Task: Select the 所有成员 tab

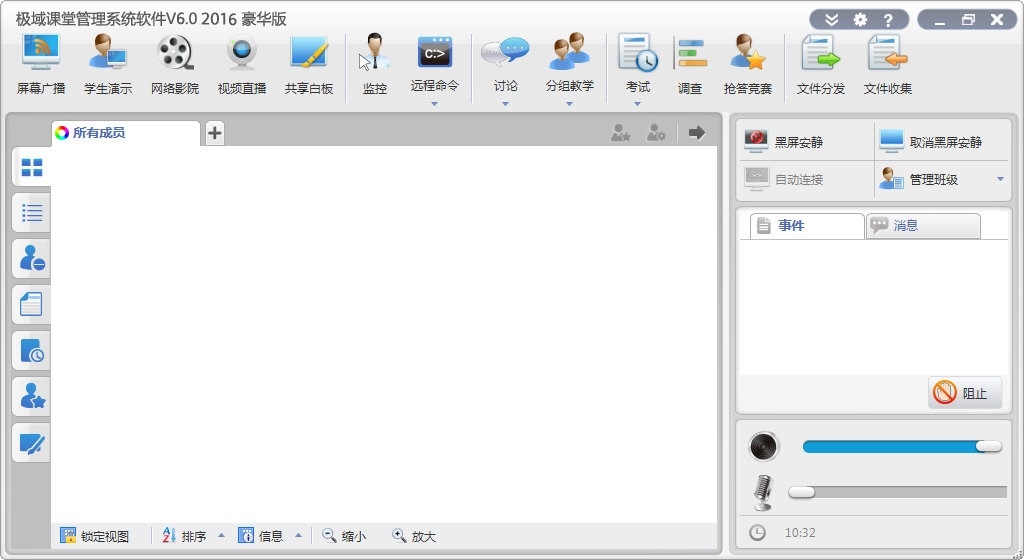Action: 125,133
